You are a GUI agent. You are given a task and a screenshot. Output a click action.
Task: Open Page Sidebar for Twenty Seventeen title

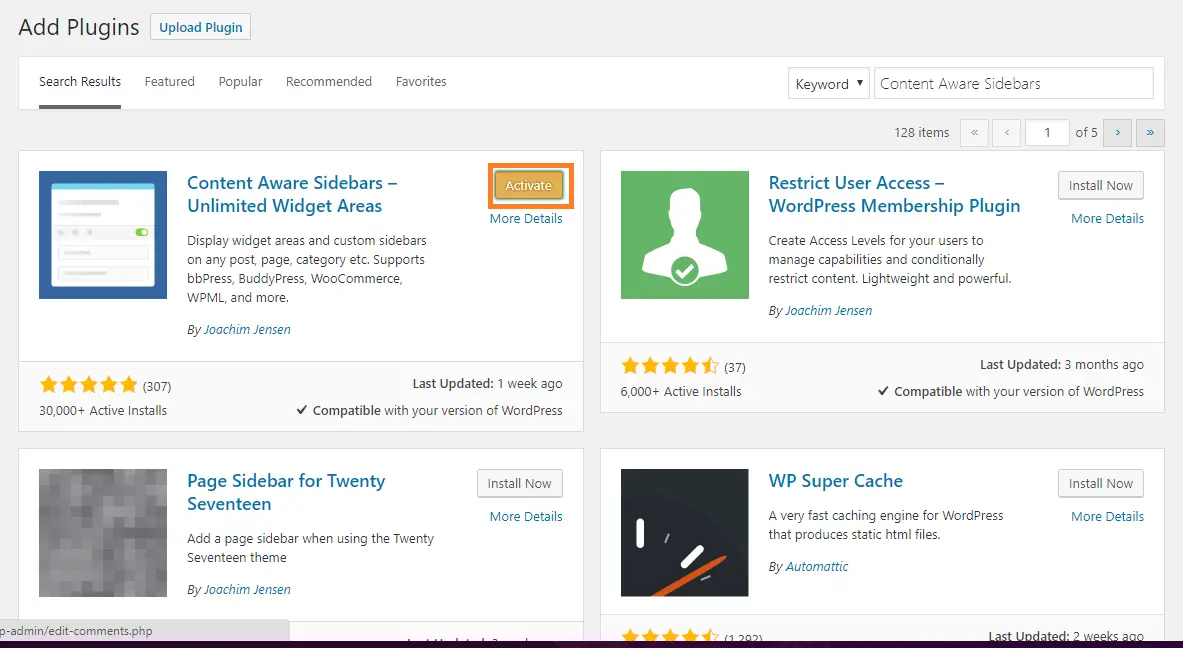(286, 493)
